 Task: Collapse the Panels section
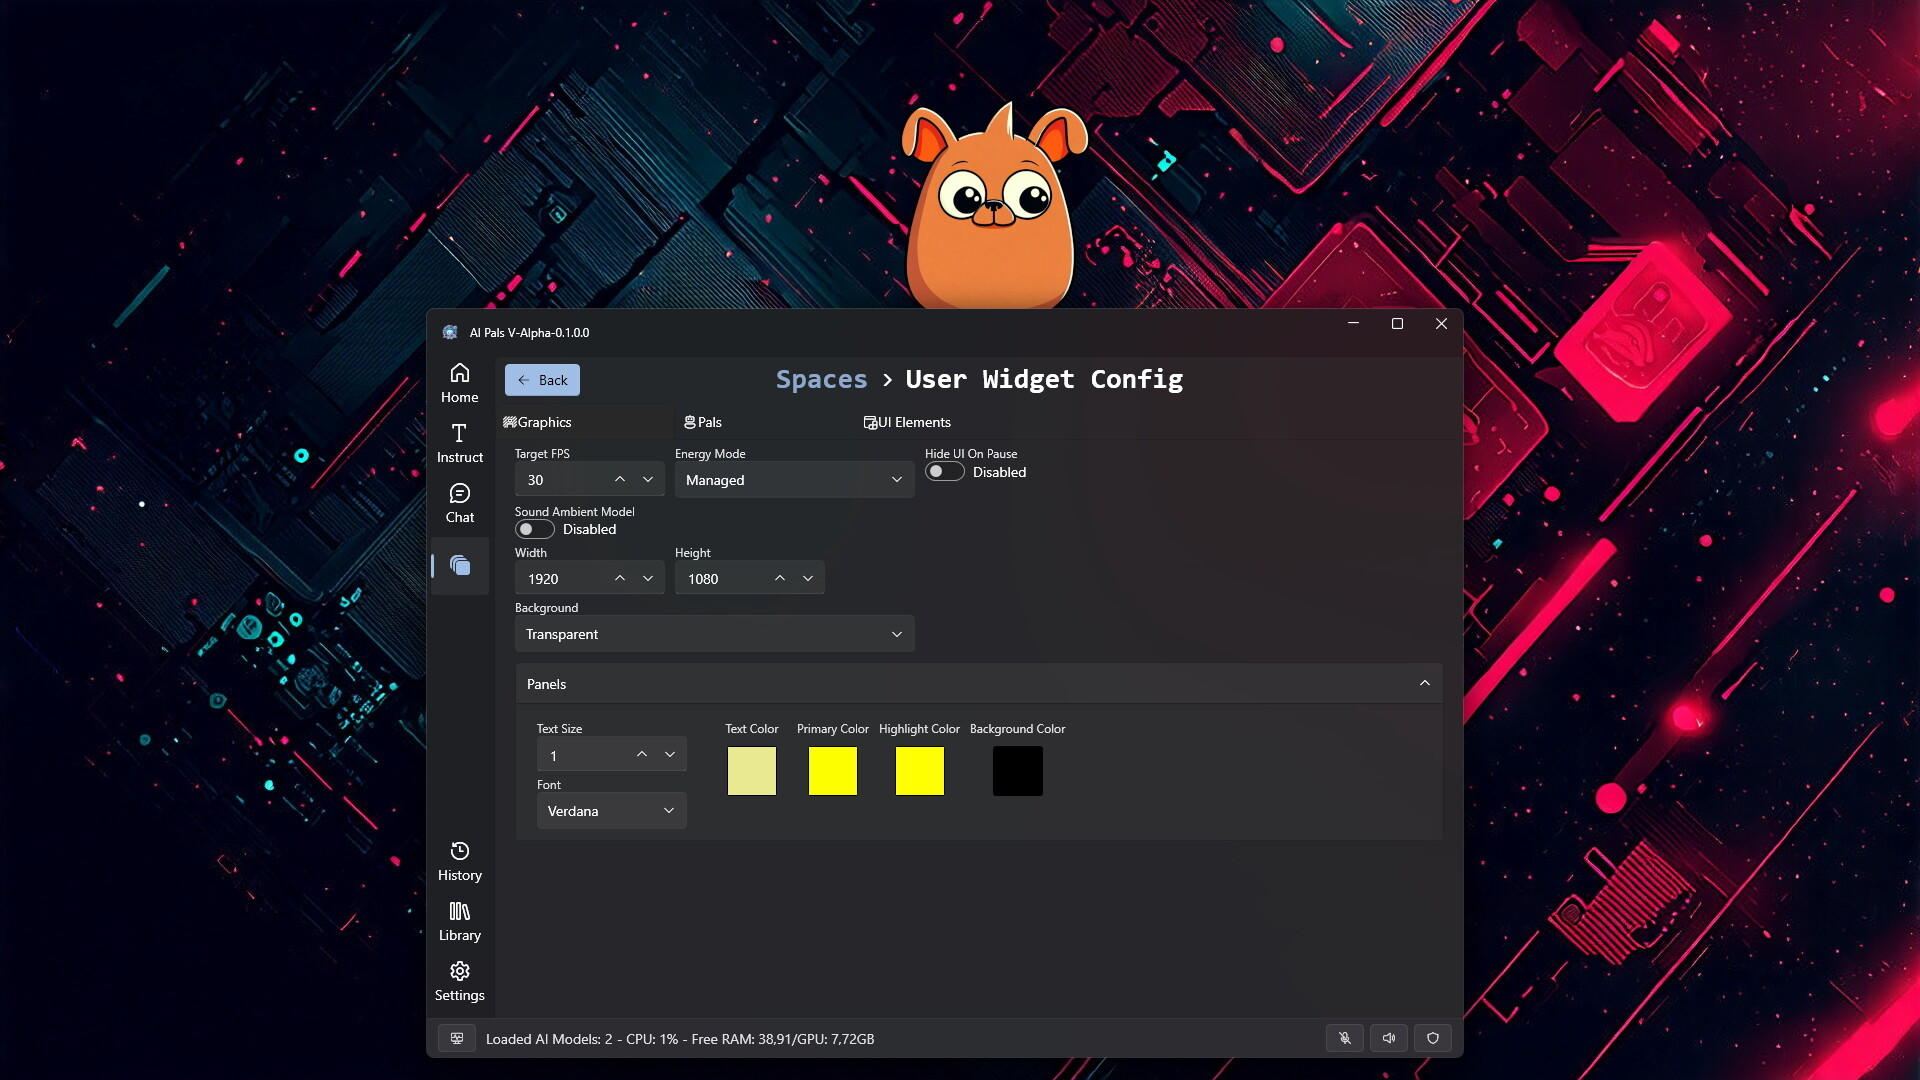(1425, 683)
